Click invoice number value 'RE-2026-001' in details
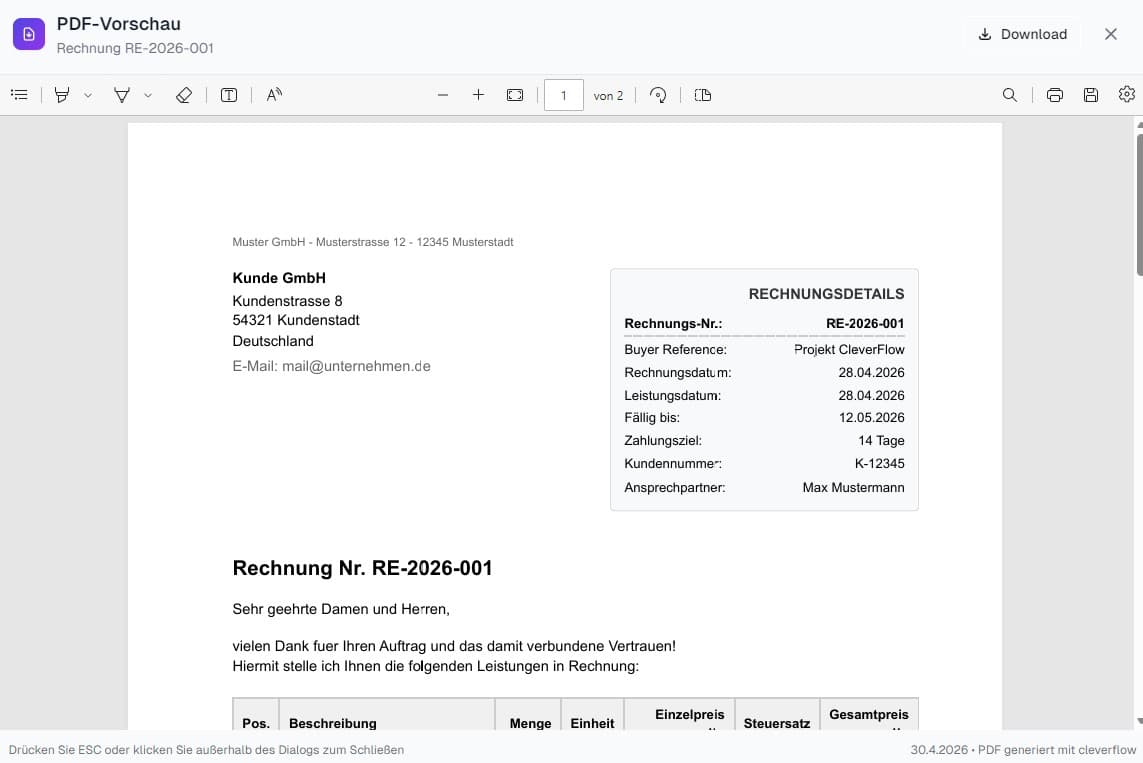 [x=865, y=324]
